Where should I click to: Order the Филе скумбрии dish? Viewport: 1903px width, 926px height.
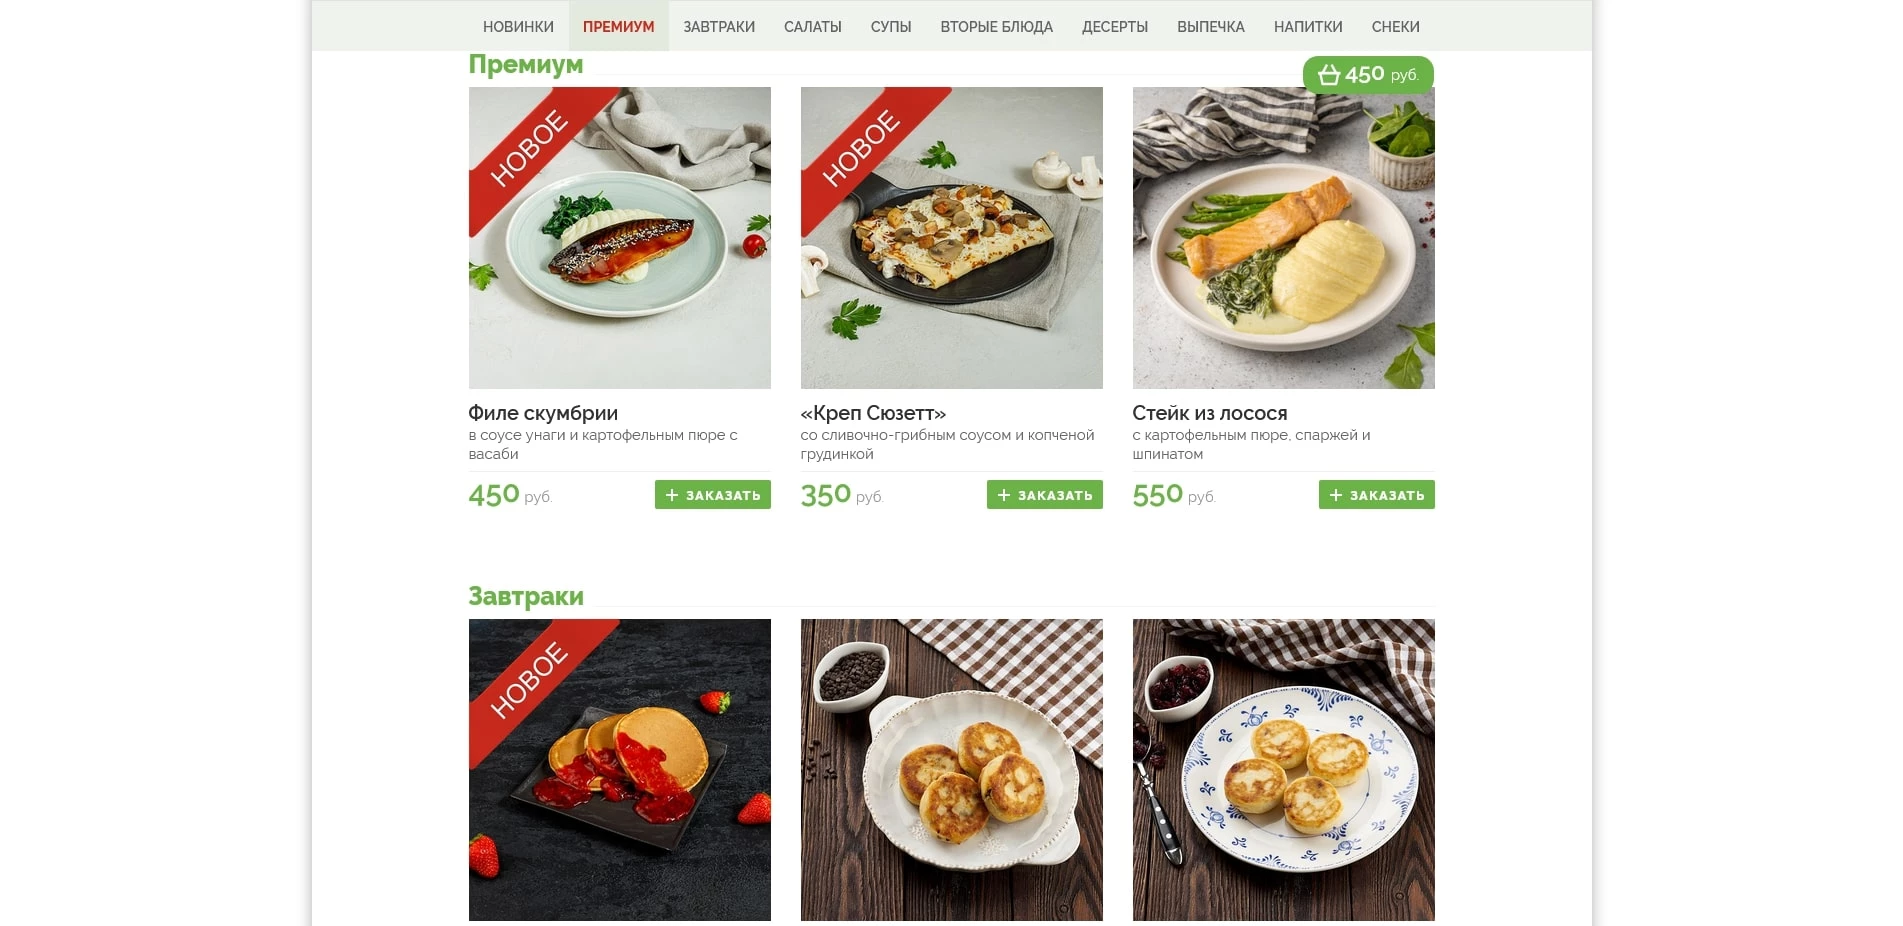712,495
